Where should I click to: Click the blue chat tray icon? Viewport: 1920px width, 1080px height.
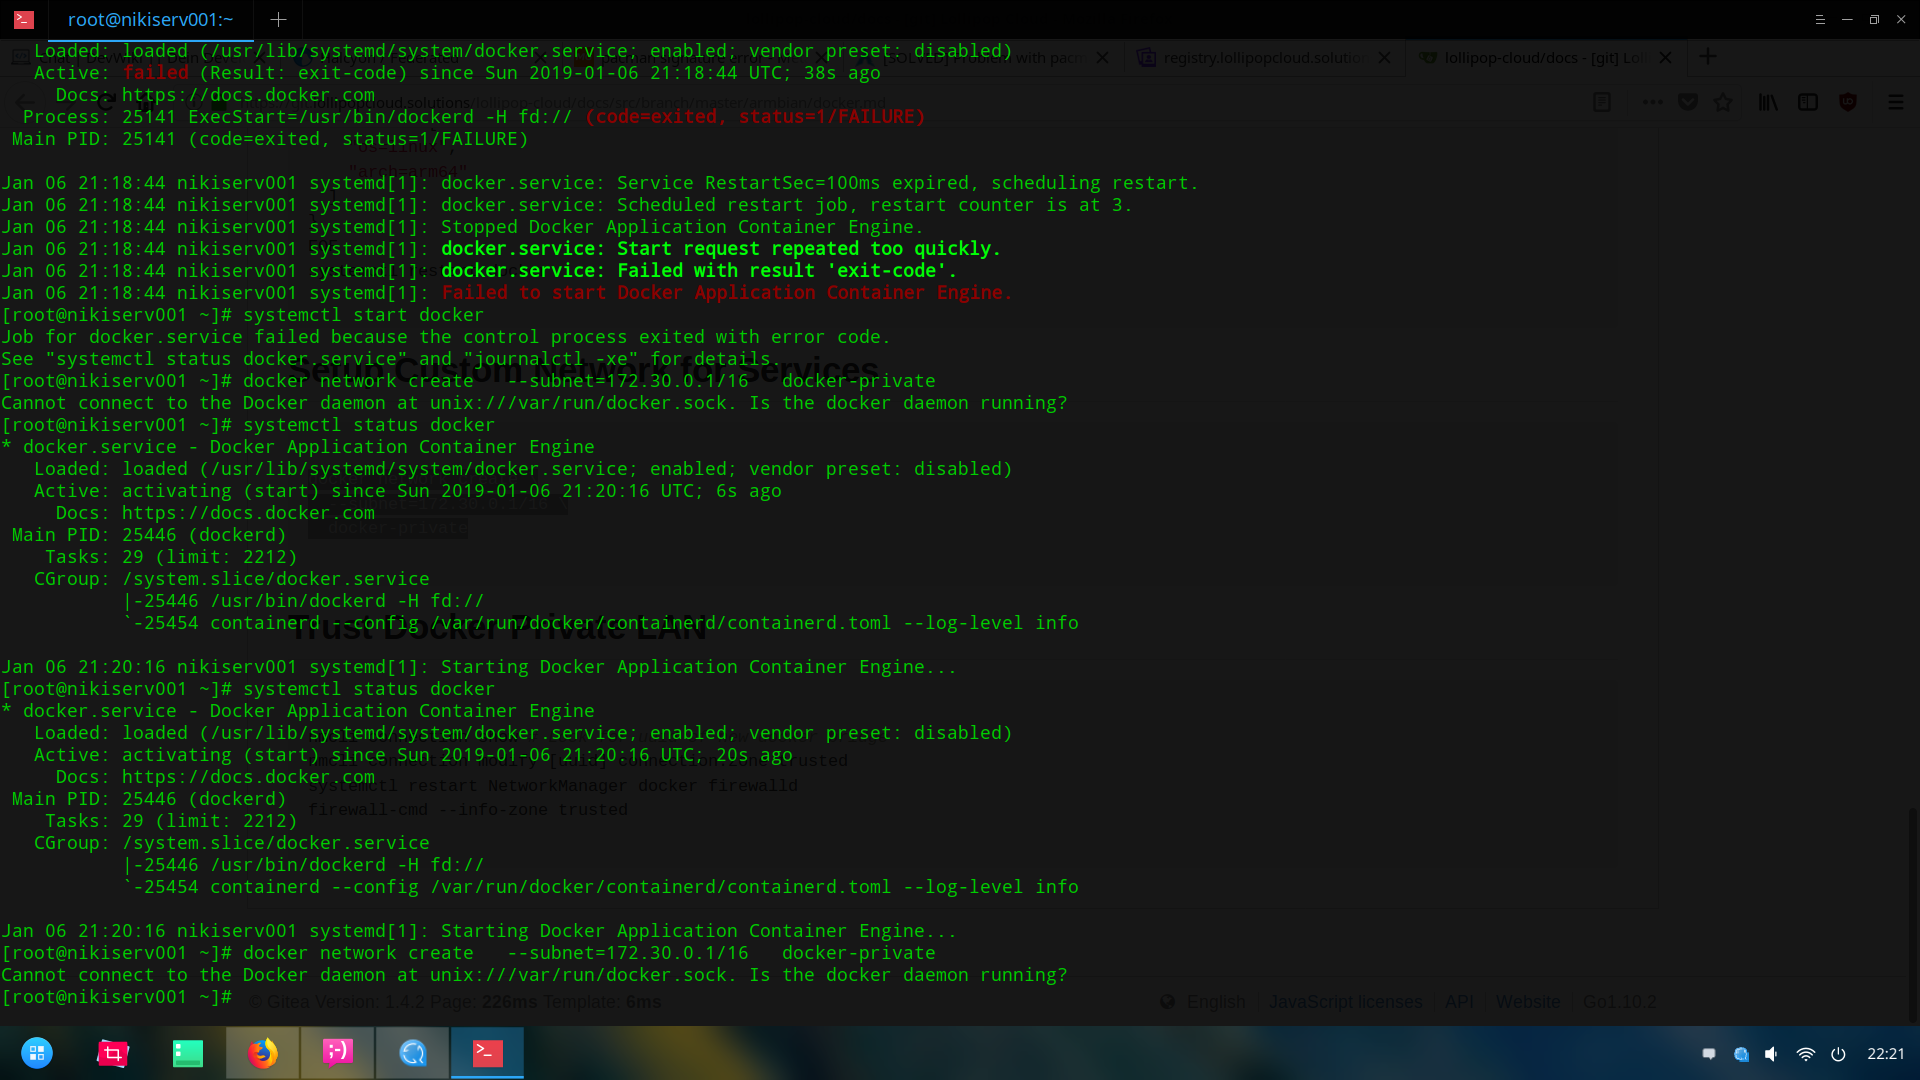coord(1741,1054)
